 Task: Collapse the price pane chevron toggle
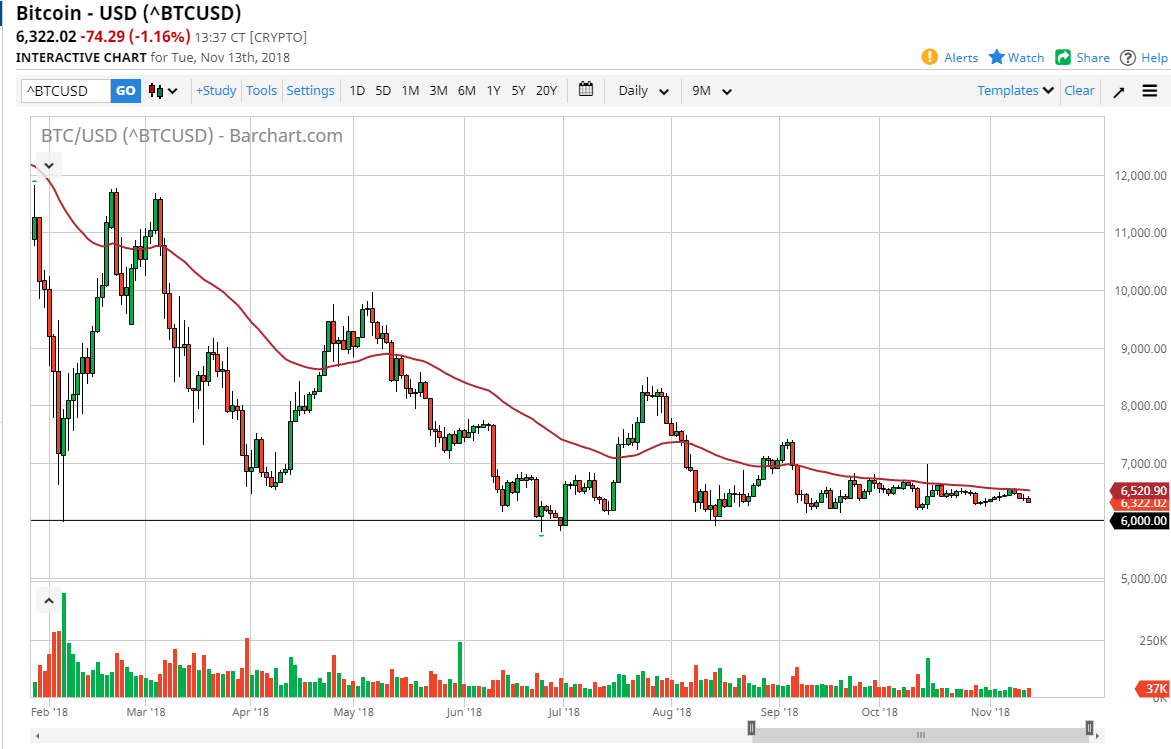tap(49, 166)
